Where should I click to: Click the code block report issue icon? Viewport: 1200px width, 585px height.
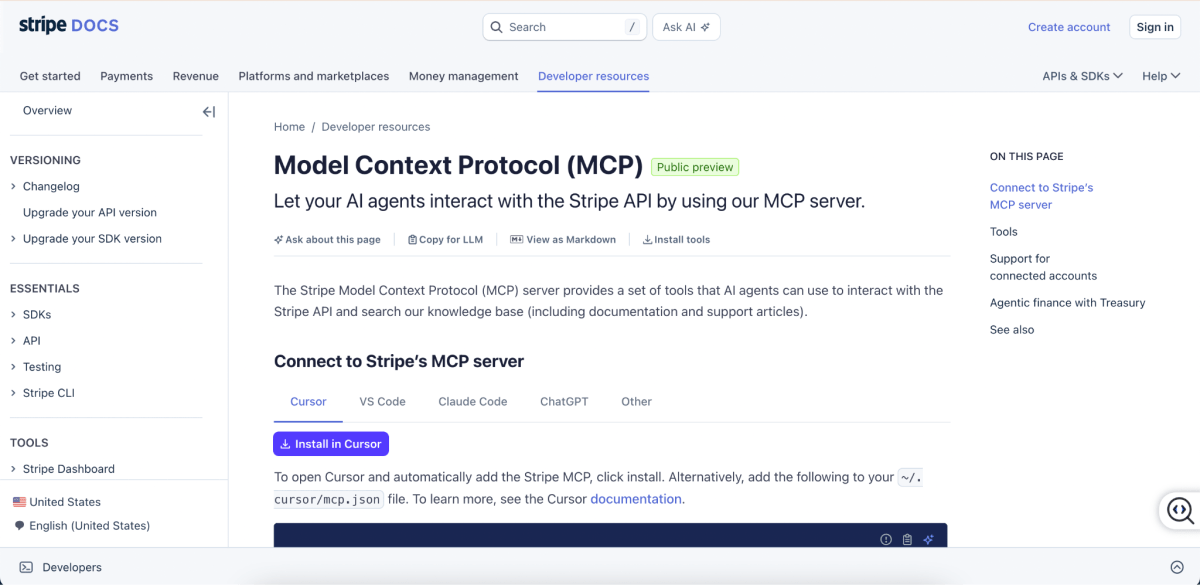point(886,540)
